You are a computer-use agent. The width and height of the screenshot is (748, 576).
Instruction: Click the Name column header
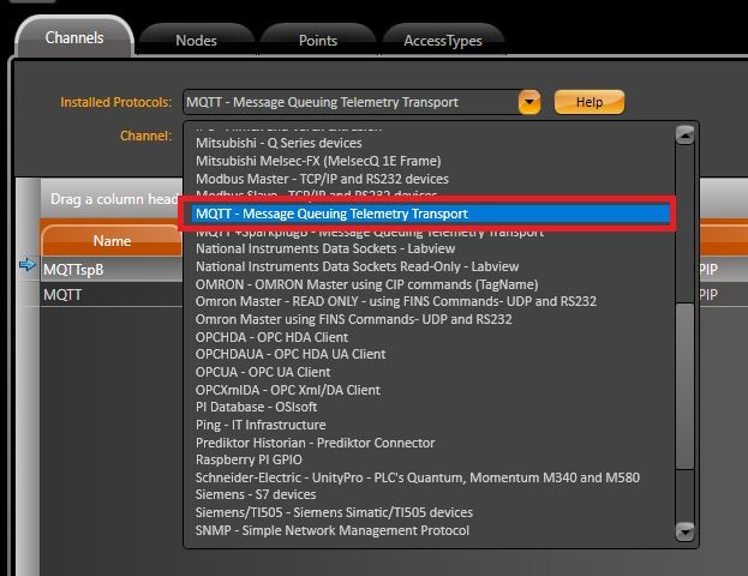coord(113,241)
